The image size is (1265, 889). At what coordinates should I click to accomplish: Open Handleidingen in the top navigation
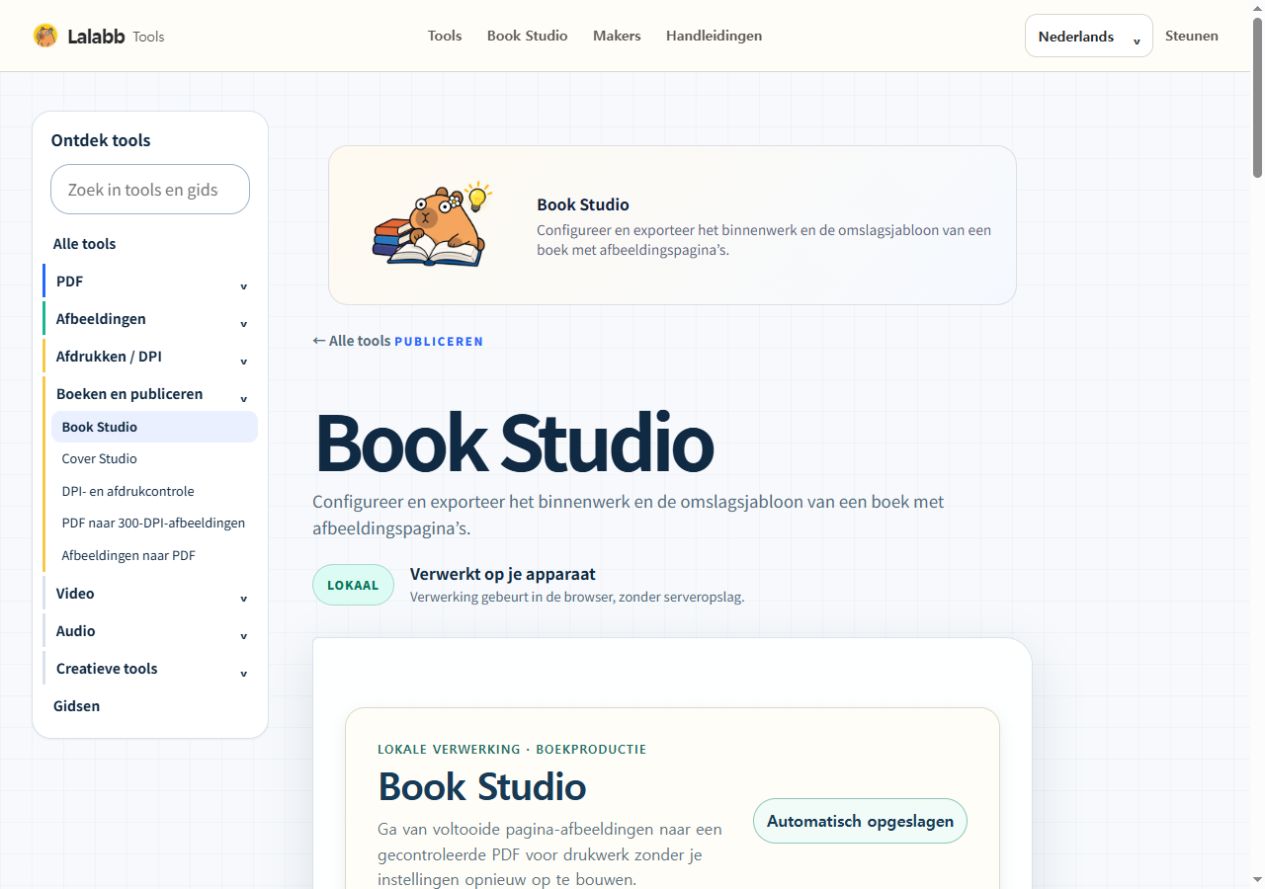[x=714, y=36]
